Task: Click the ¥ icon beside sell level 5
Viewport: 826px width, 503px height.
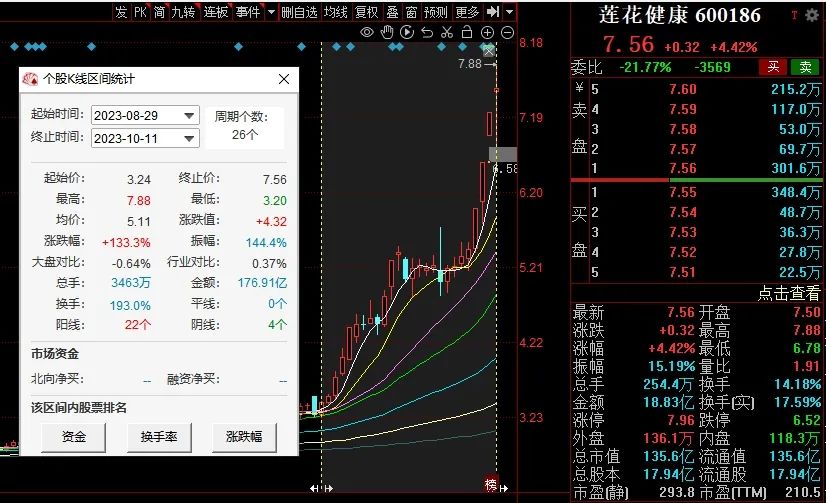Action: 579,88
